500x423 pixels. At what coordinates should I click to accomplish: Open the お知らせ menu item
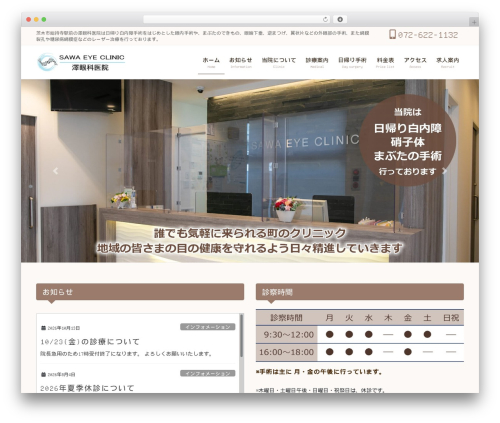(x=241, y=62)
